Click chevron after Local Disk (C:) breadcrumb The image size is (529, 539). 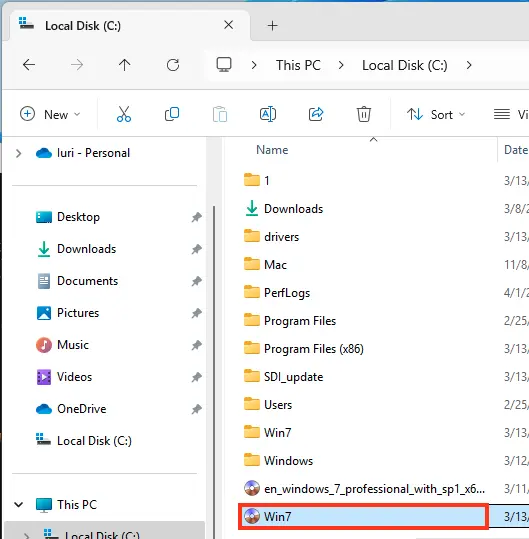[469, 65]
